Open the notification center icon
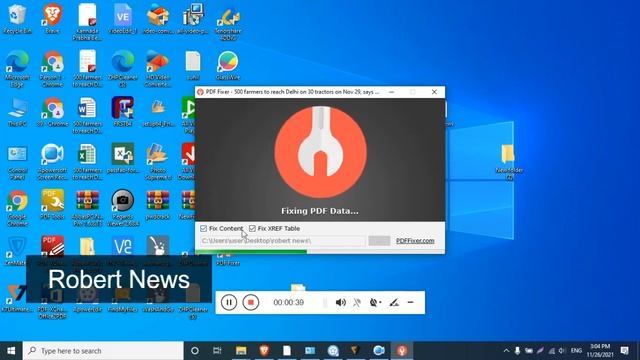 624,351
